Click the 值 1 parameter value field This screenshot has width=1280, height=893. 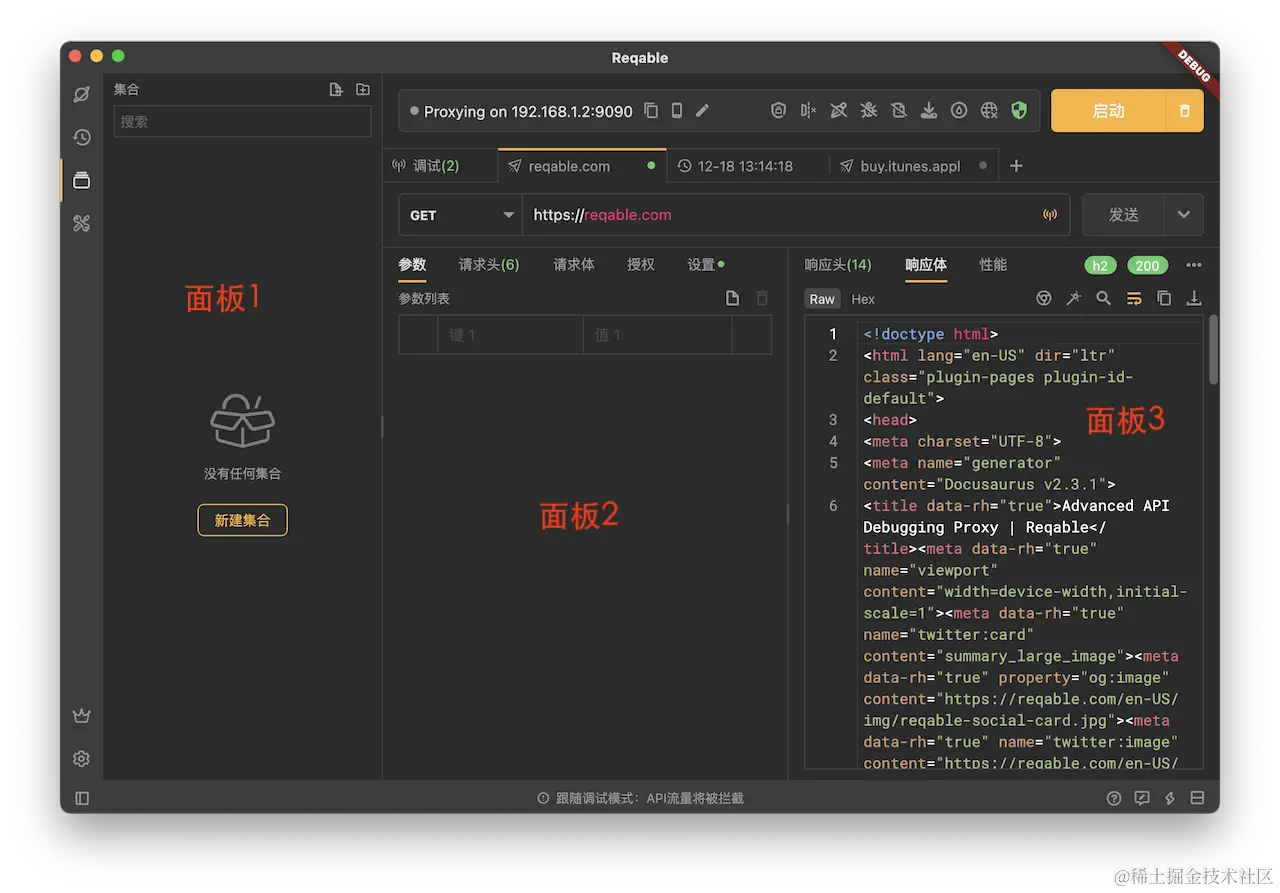pyautogui.click(x=657, y=335)
